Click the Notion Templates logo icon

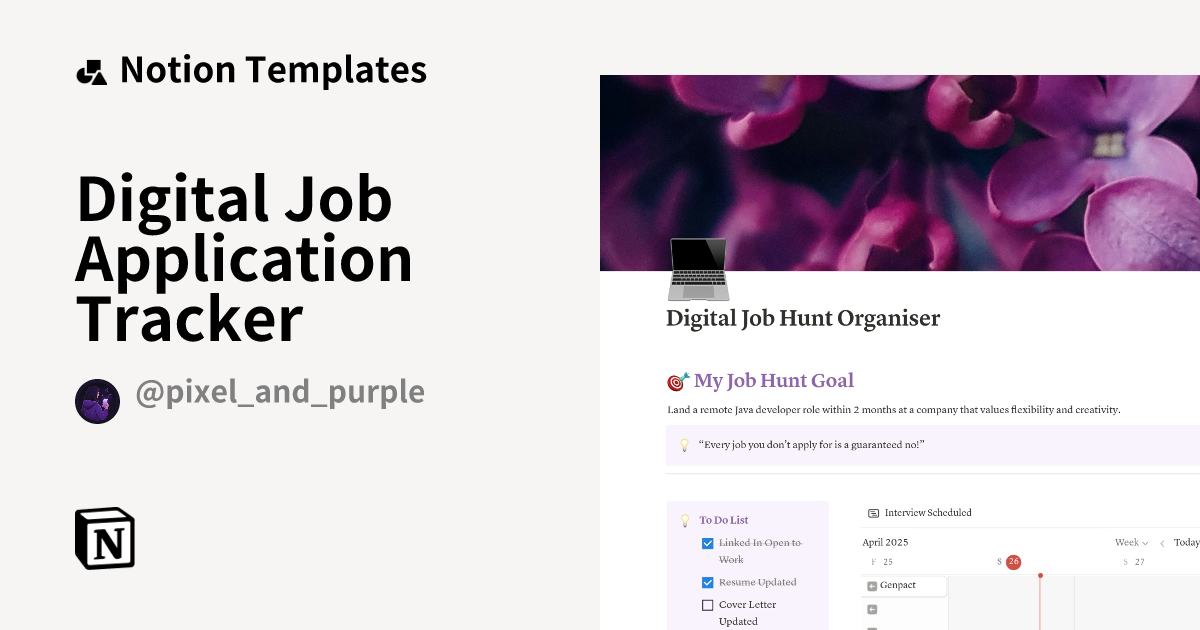coord(91,69)
